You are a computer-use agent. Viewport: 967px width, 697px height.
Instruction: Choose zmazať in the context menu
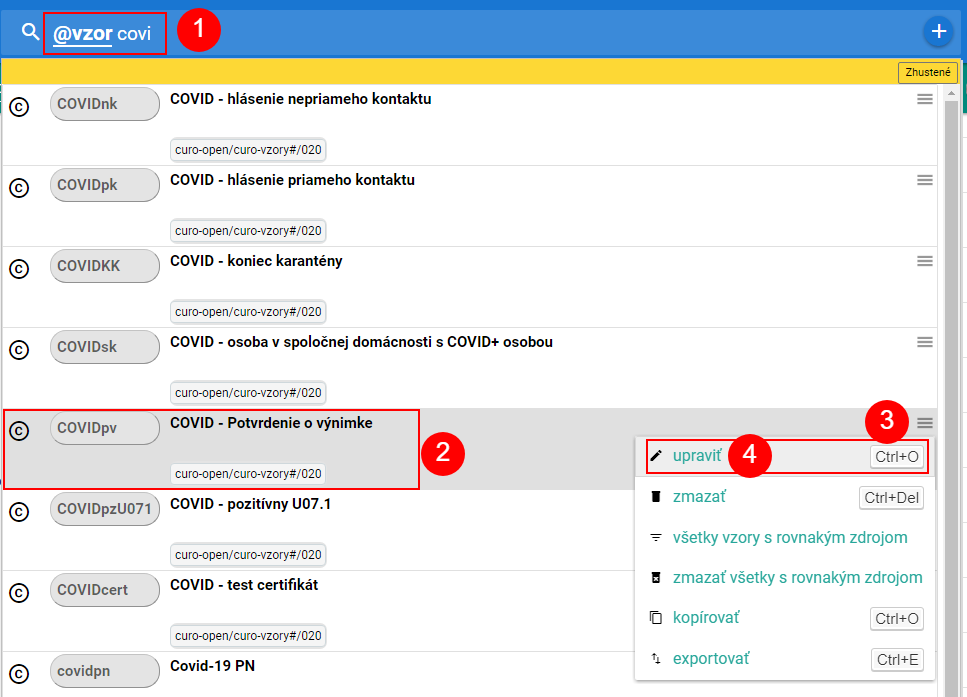[786, 497]
